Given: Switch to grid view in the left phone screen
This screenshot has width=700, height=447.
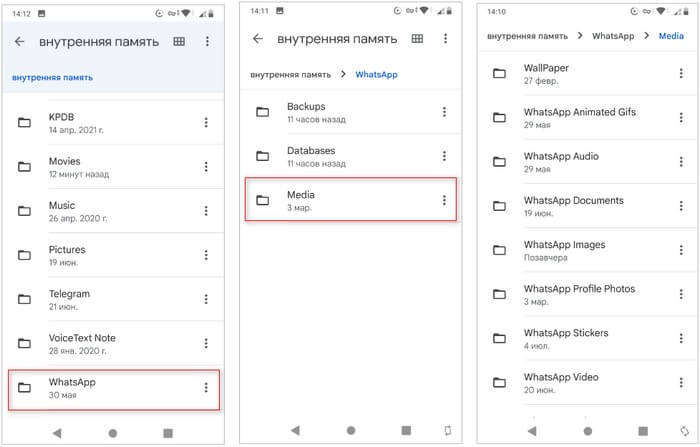Looking at the screenshot, I should tap(179, 42).
